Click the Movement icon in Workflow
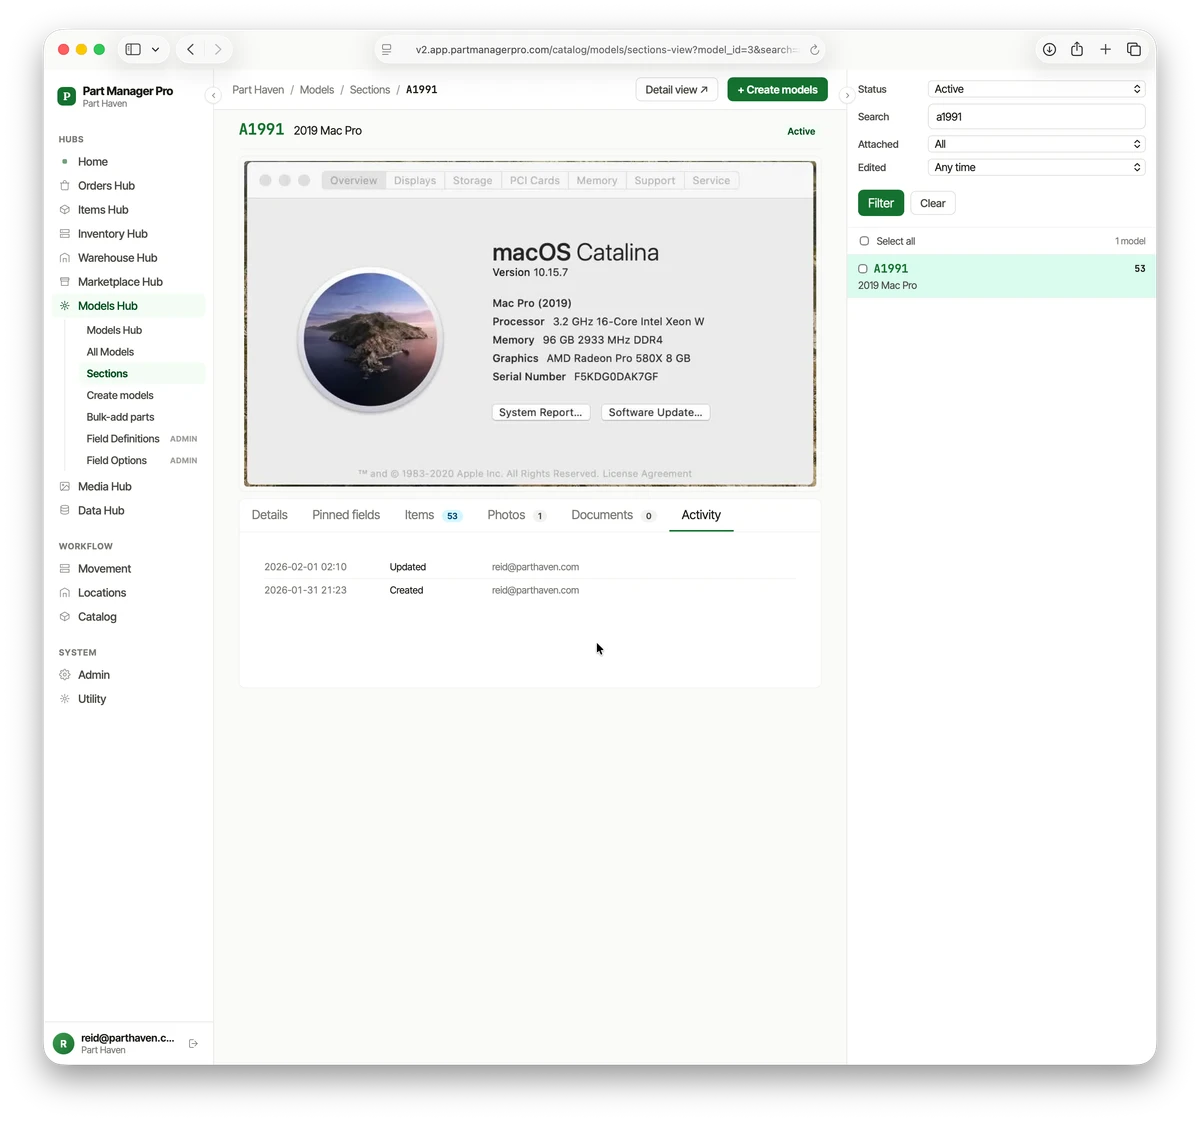This screenshot has width=1200, height=1122. [x=65, y=569]
